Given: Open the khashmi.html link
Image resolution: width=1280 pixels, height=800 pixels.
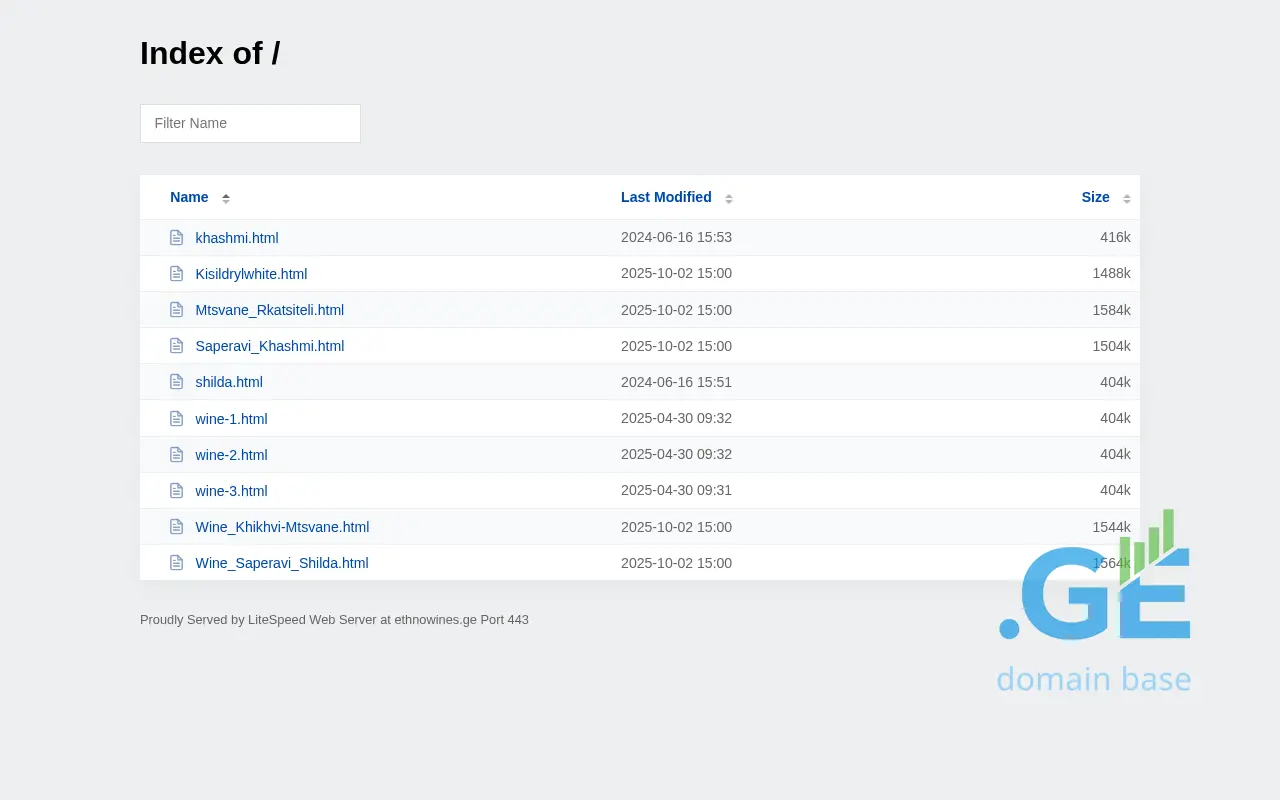Looking at the screenshot, I should click(237, 238).
